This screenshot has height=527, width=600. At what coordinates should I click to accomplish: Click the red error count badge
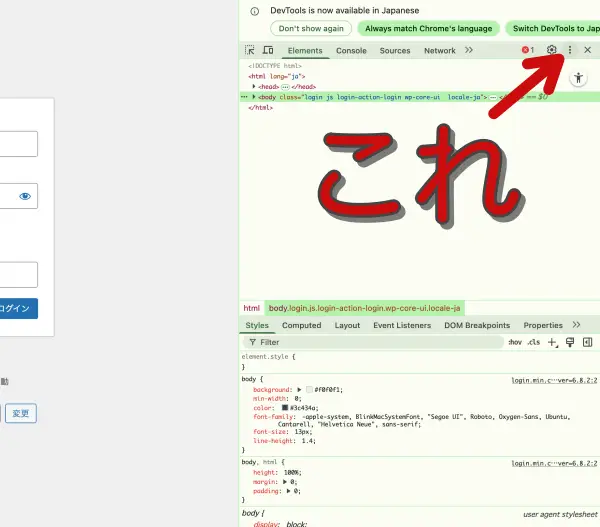point(526,50)
